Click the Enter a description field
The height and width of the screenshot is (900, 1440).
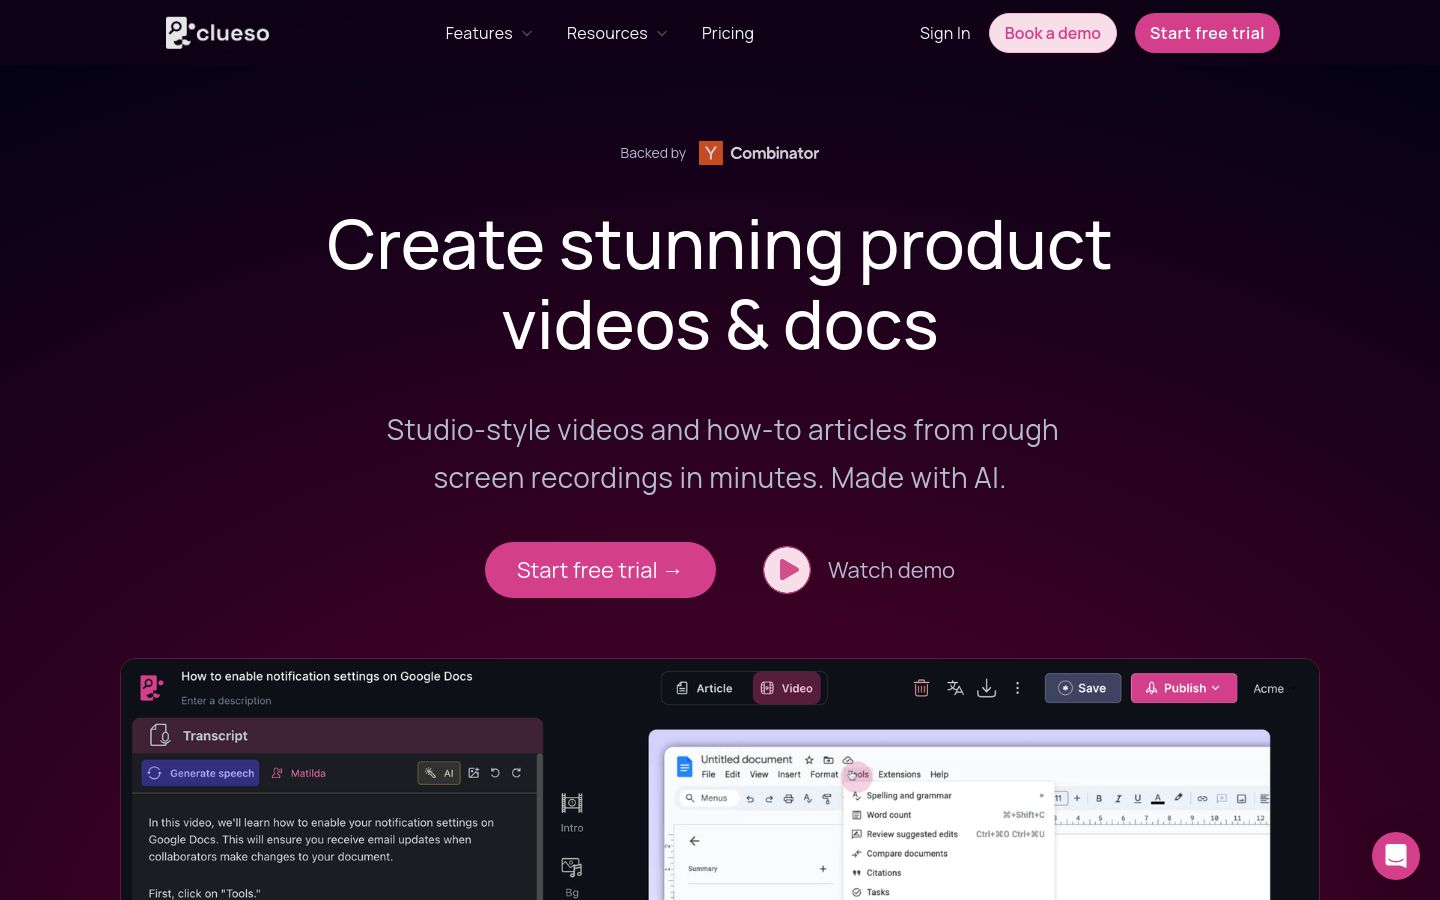pos(226,701)
